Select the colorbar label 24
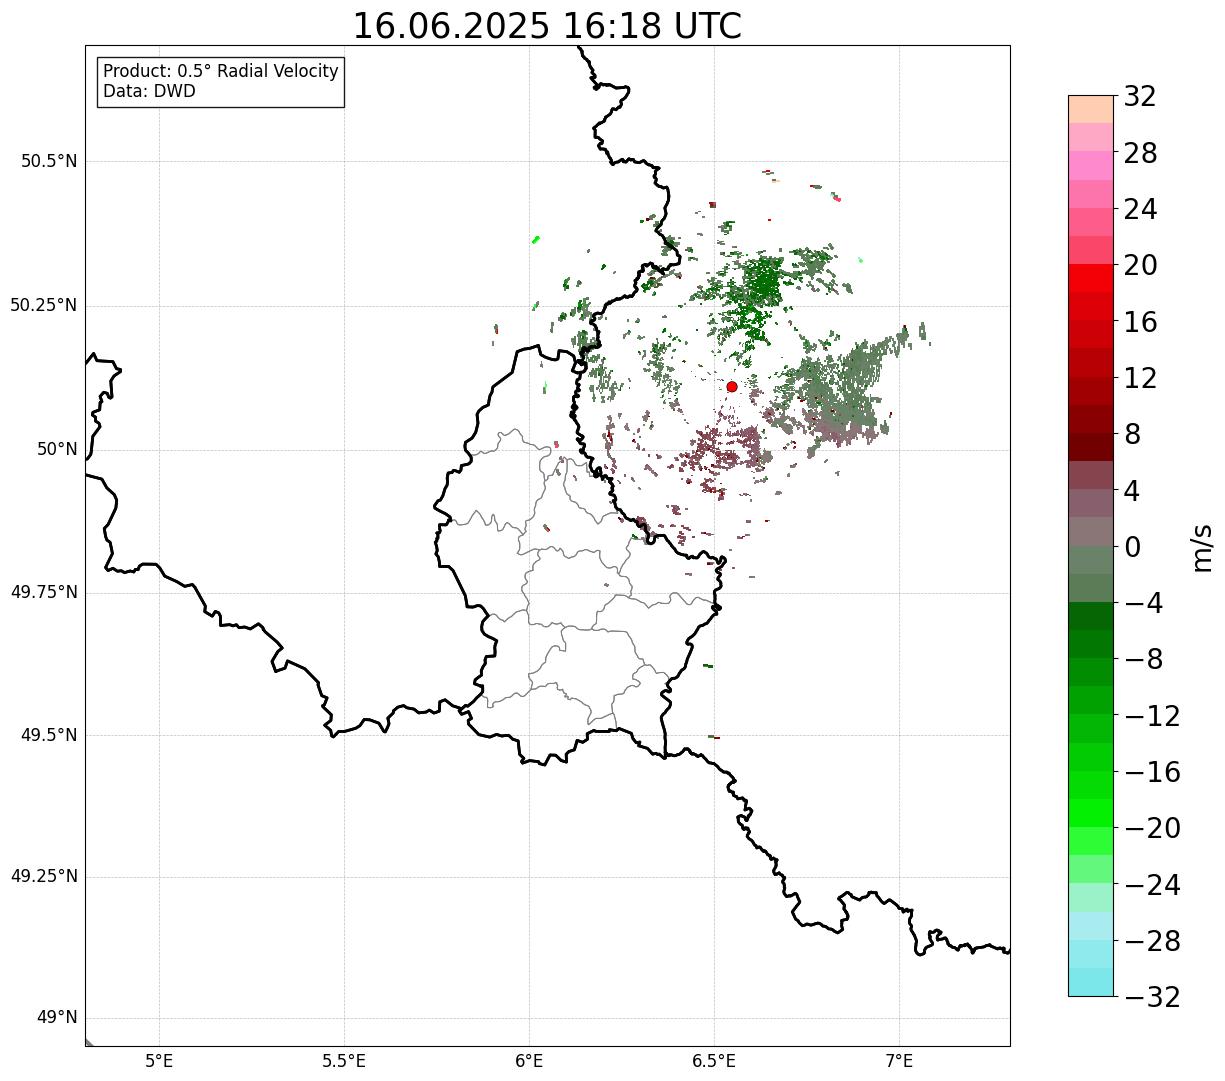The width and height of the screenshot is (1225, 1081). [1140, 210]
